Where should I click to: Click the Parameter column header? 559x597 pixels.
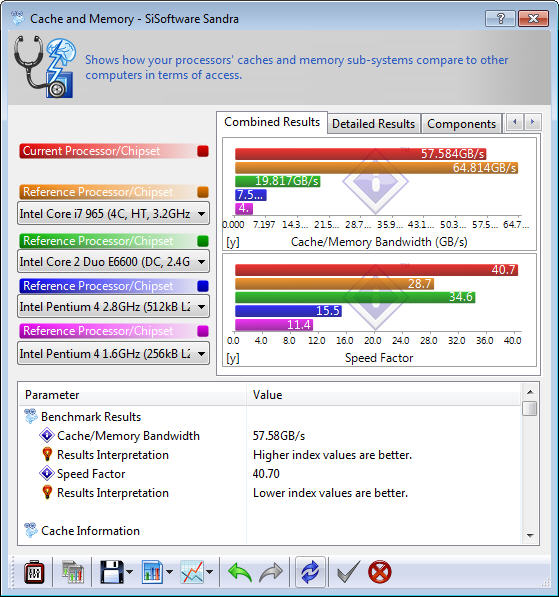click(x=132, y=395)
